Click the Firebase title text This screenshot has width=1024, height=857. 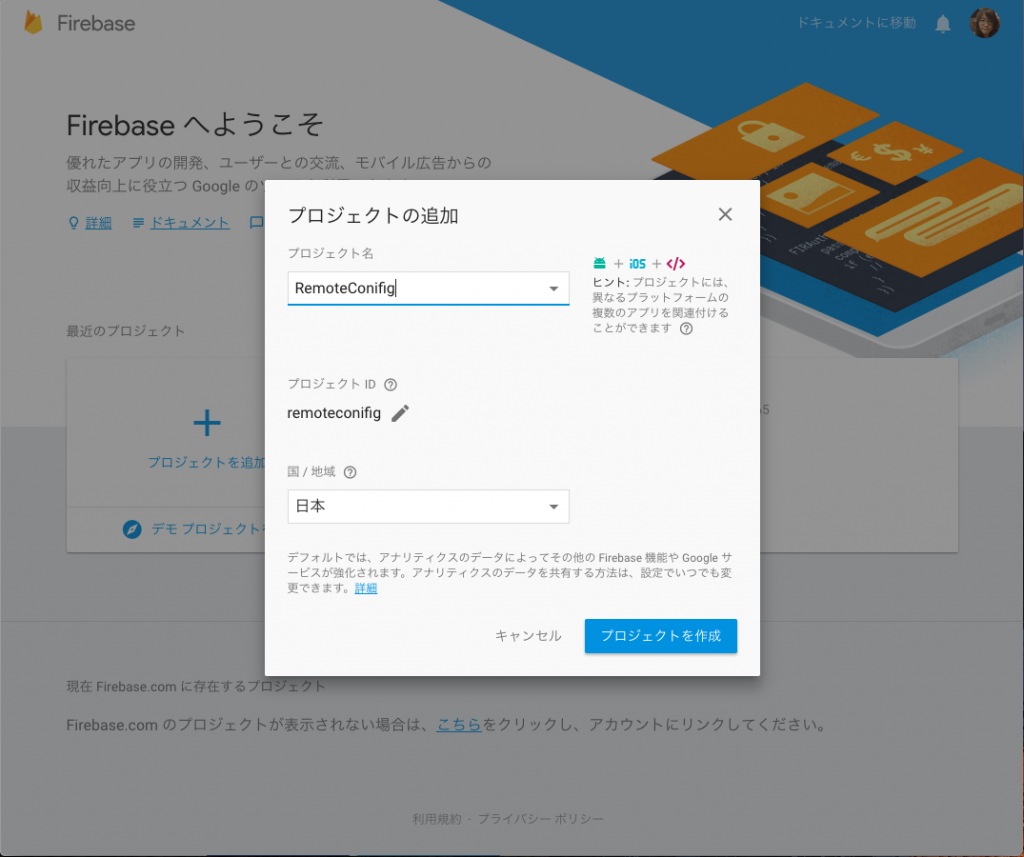(96, 24)
